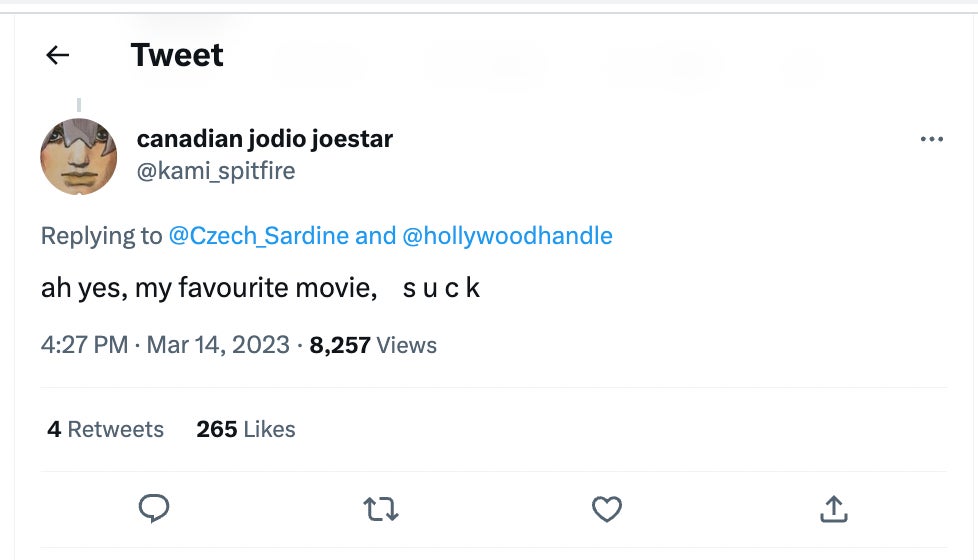
Task: Visit the @hollywoodhandle profile link
Action: (507, 236)
